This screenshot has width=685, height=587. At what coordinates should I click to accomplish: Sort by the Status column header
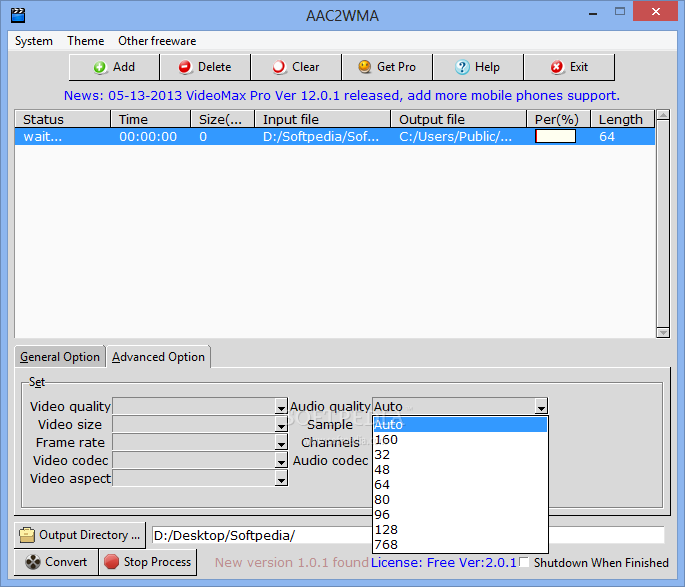point(62,119)
